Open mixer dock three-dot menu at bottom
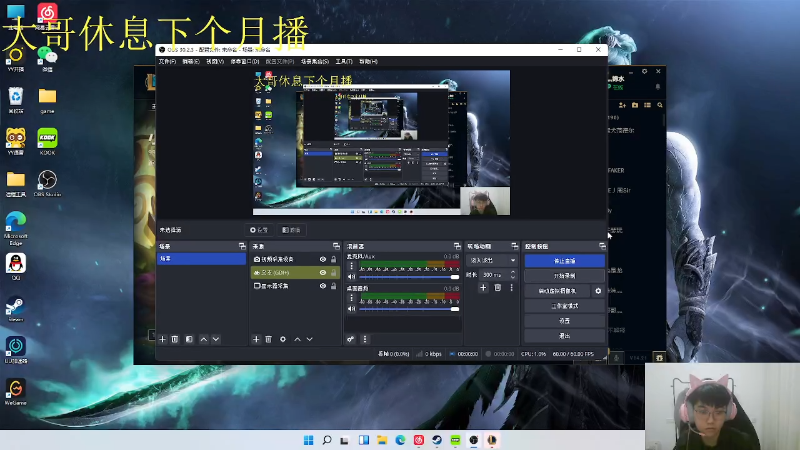 click(x=364, y=339)
